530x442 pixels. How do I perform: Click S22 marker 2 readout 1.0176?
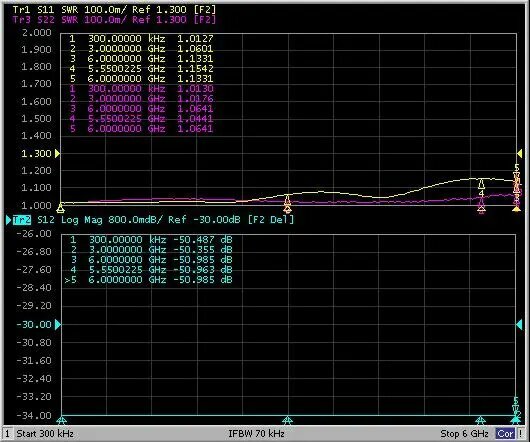tap(195, 99)
